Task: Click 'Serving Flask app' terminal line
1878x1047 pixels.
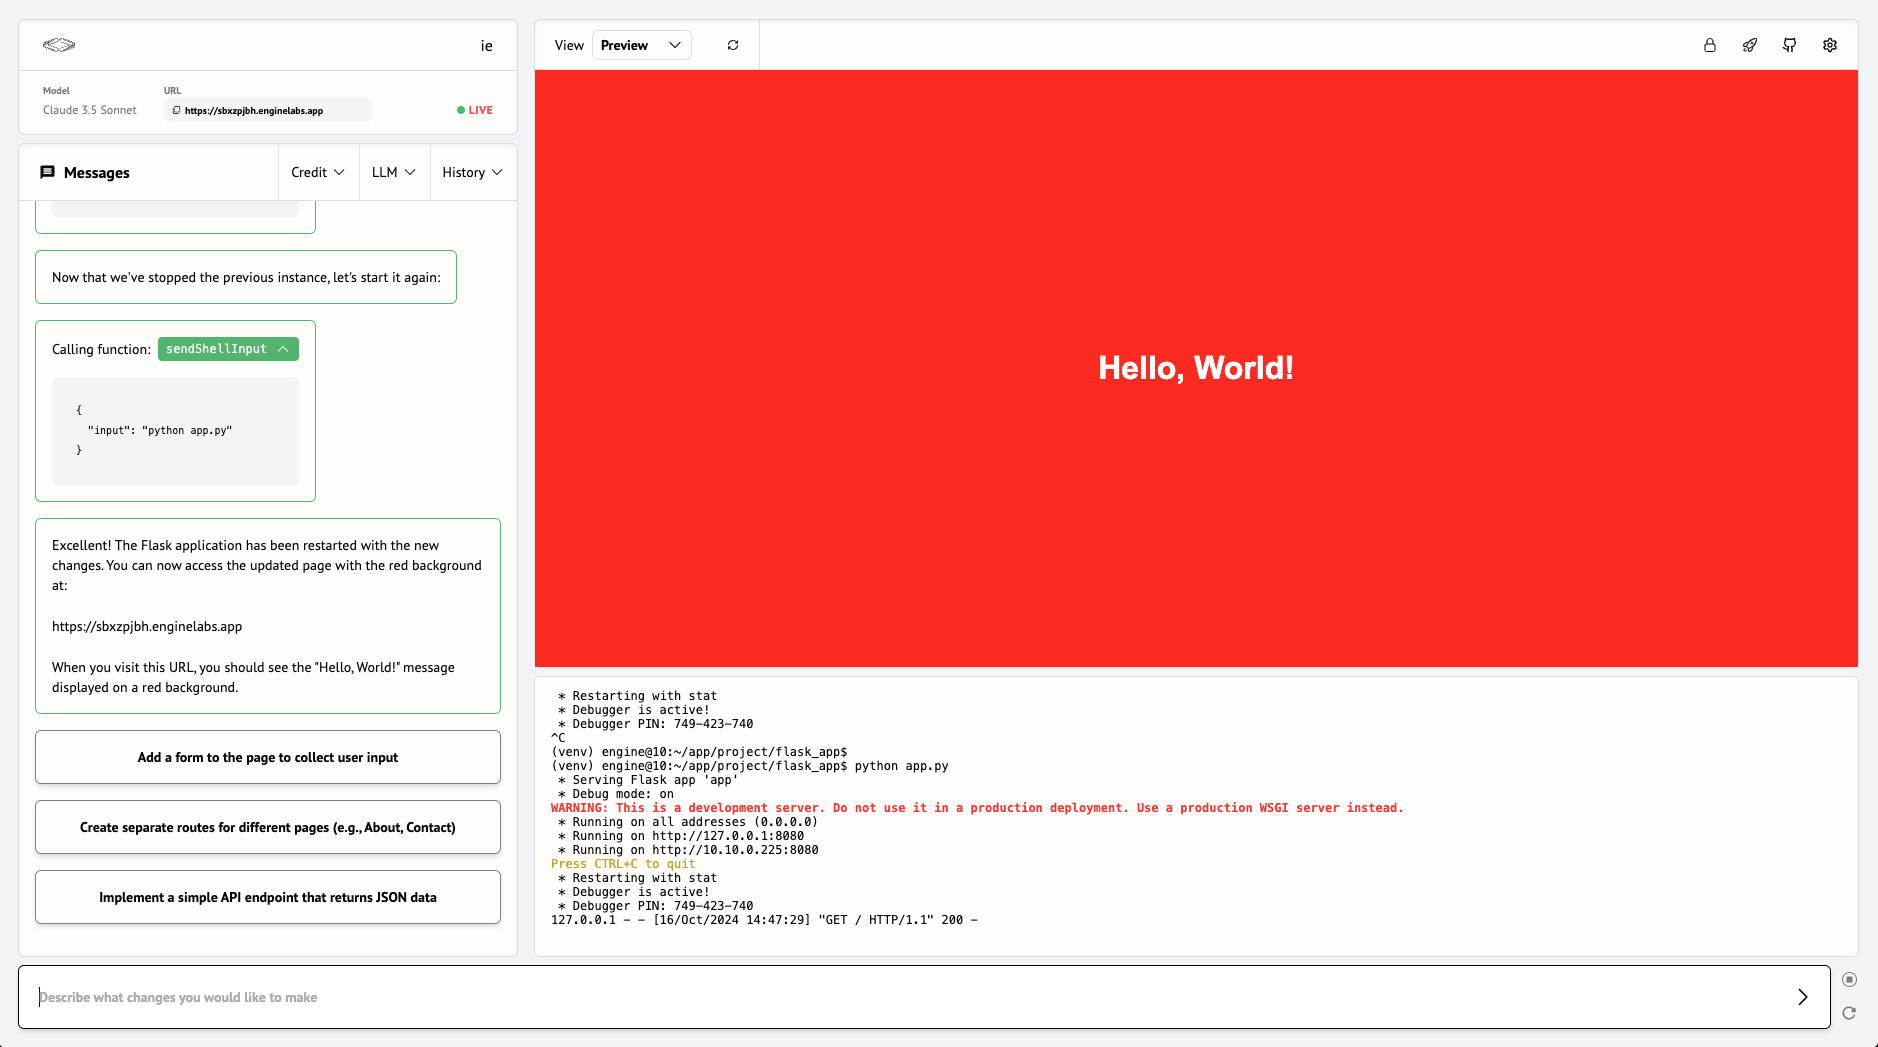Action: coord(648,780)
